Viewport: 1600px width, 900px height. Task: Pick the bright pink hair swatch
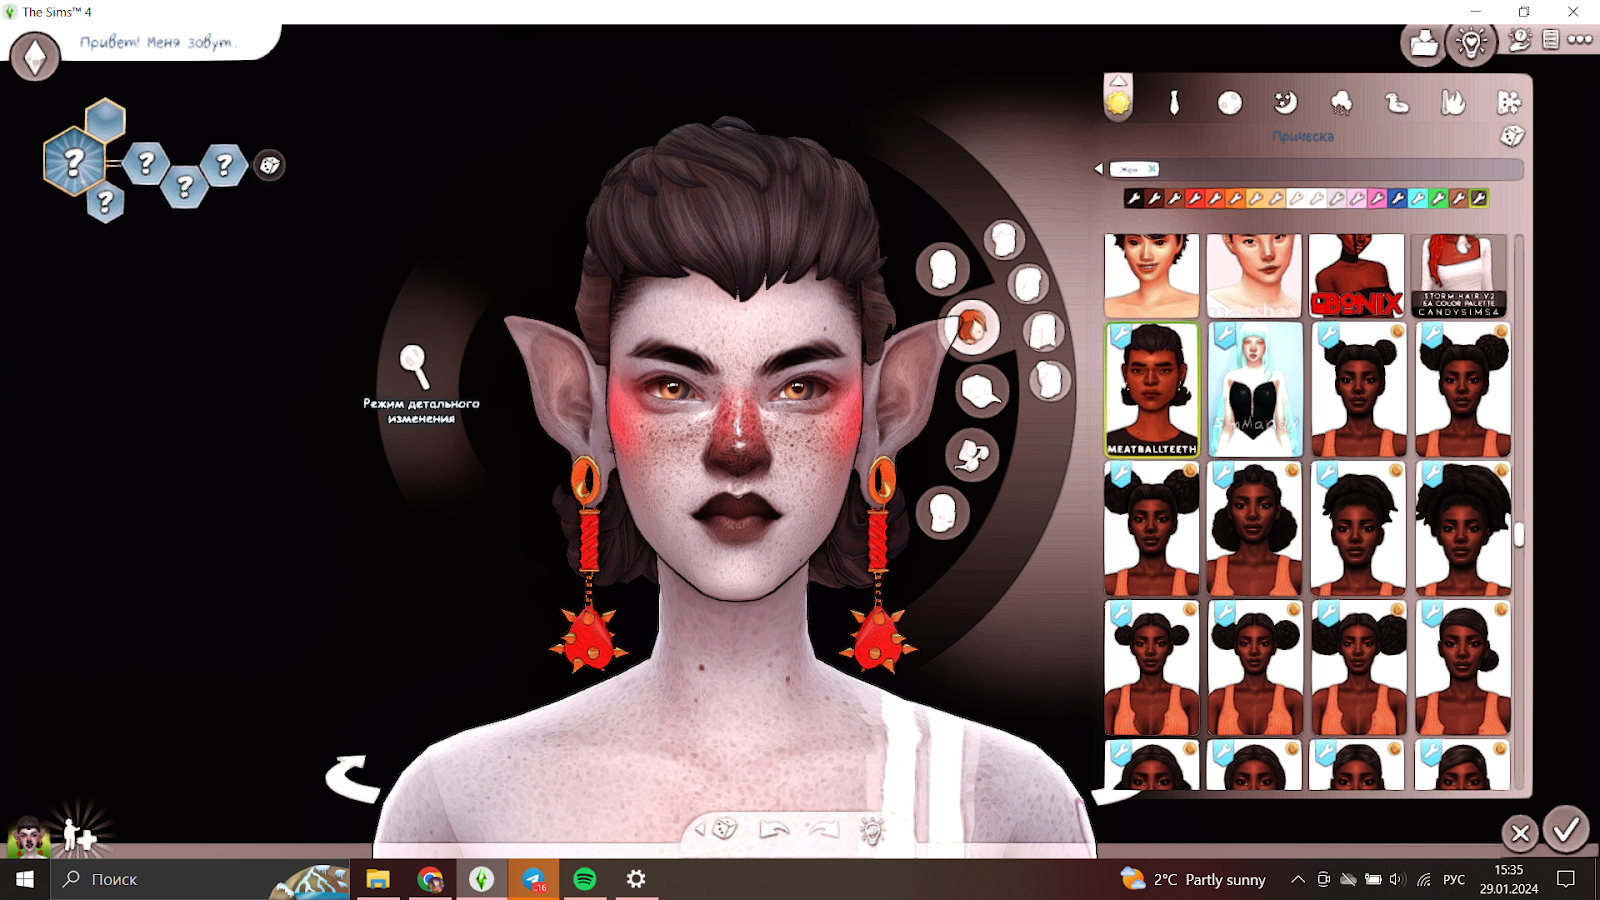point(1377,199)
